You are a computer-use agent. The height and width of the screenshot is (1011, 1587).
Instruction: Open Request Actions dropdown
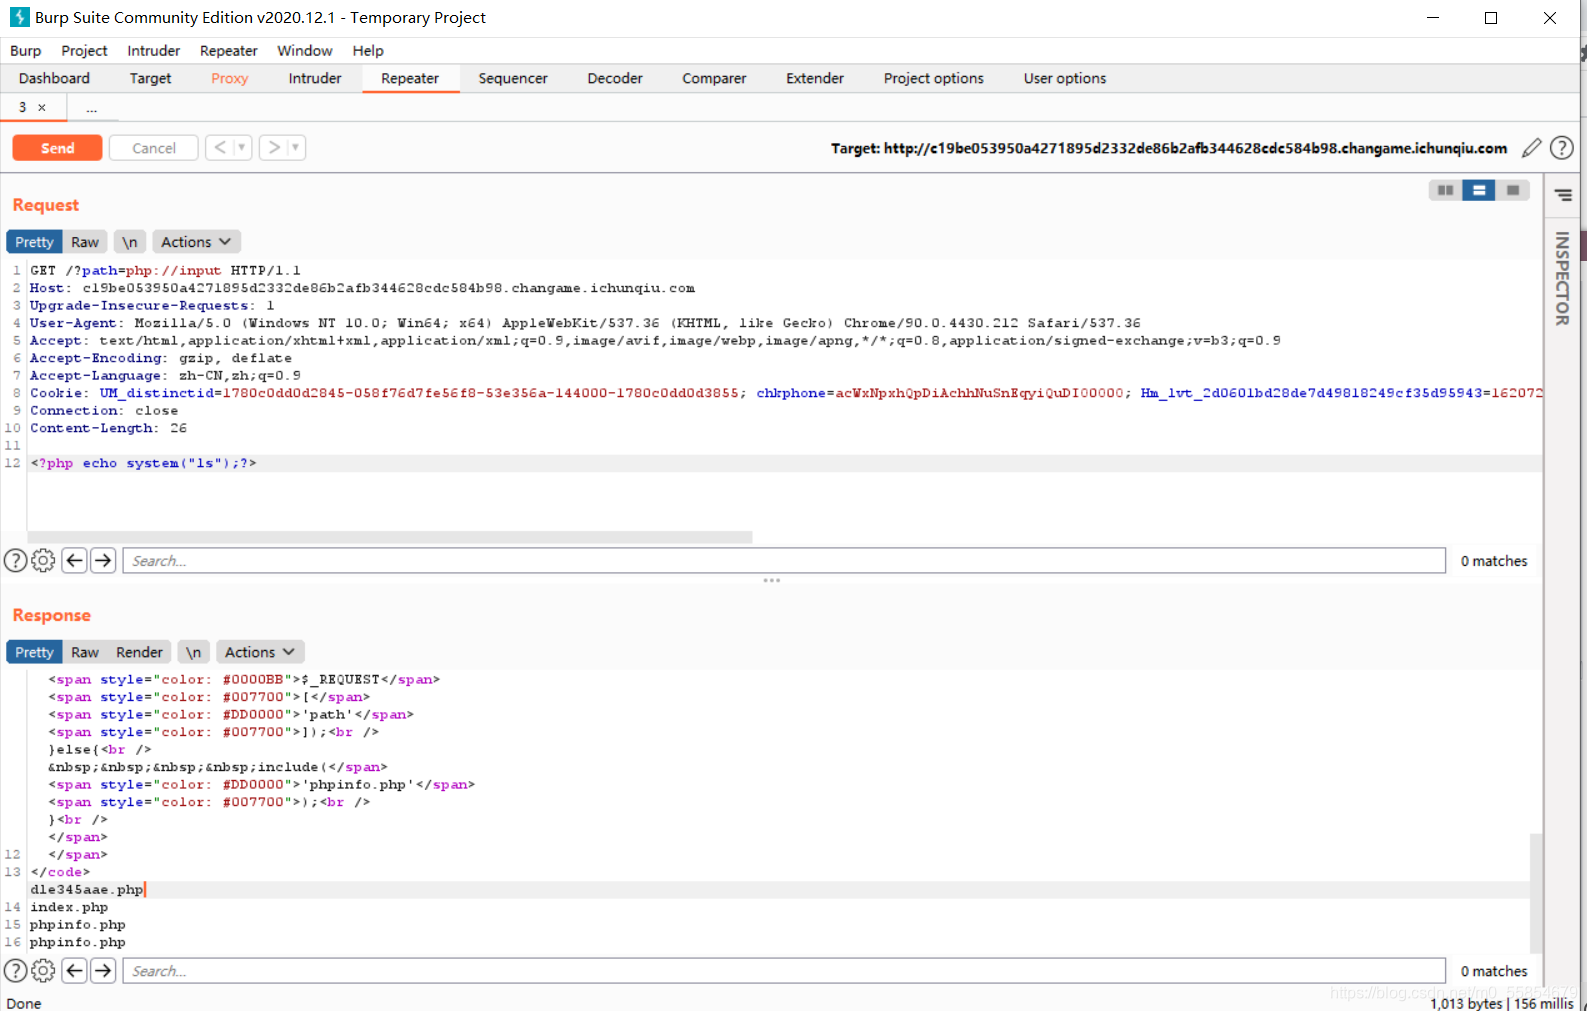click(196, 242)
